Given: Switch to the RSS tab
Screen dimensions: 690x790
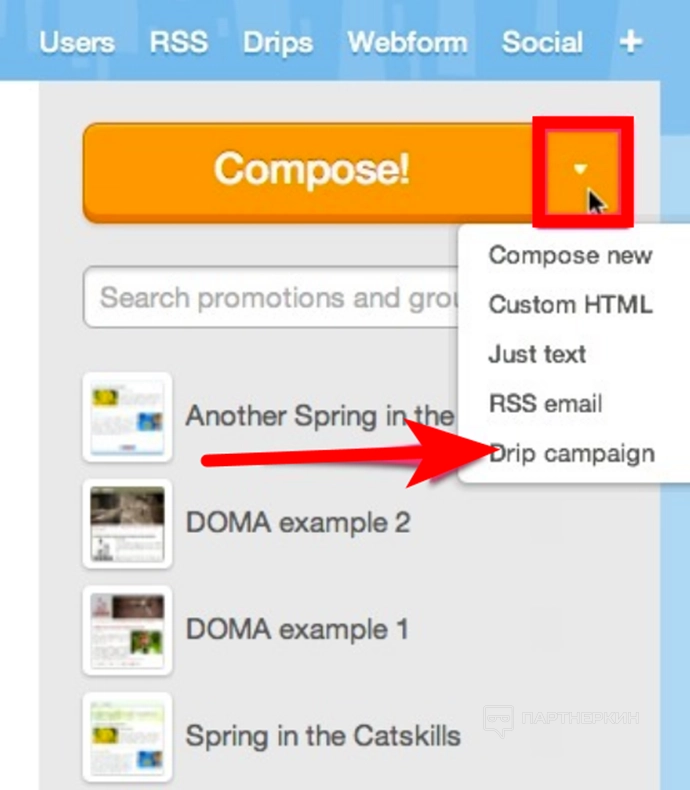Looking at the screenshot, I should [178, 43].
